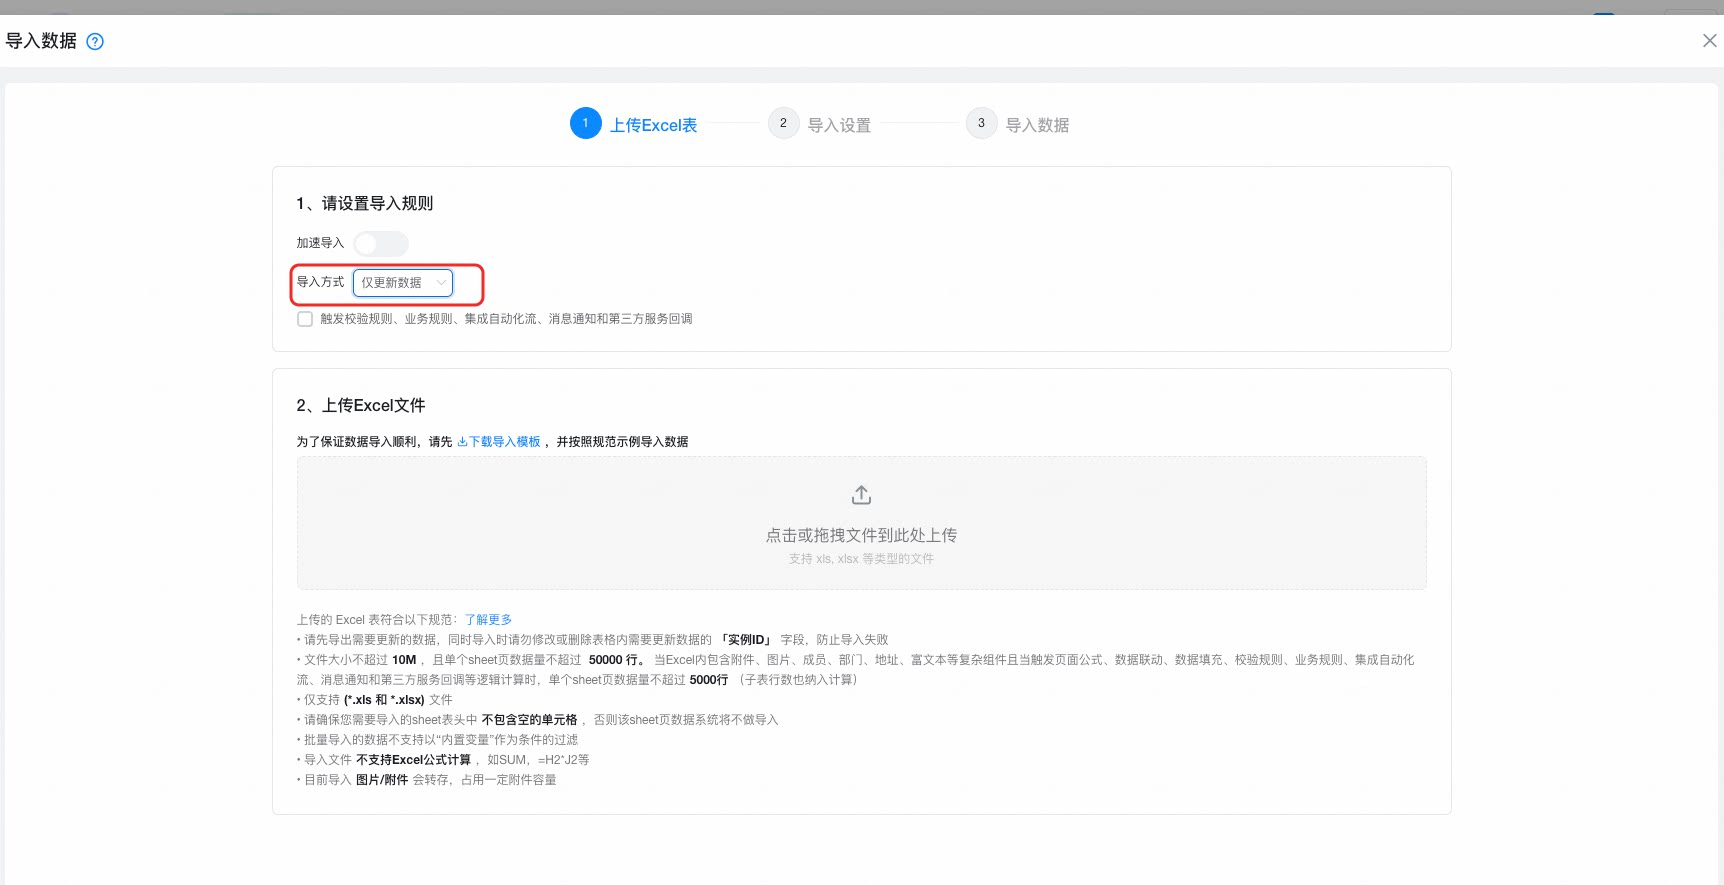Click the step 1 numbered circle

tap(586, 123)
